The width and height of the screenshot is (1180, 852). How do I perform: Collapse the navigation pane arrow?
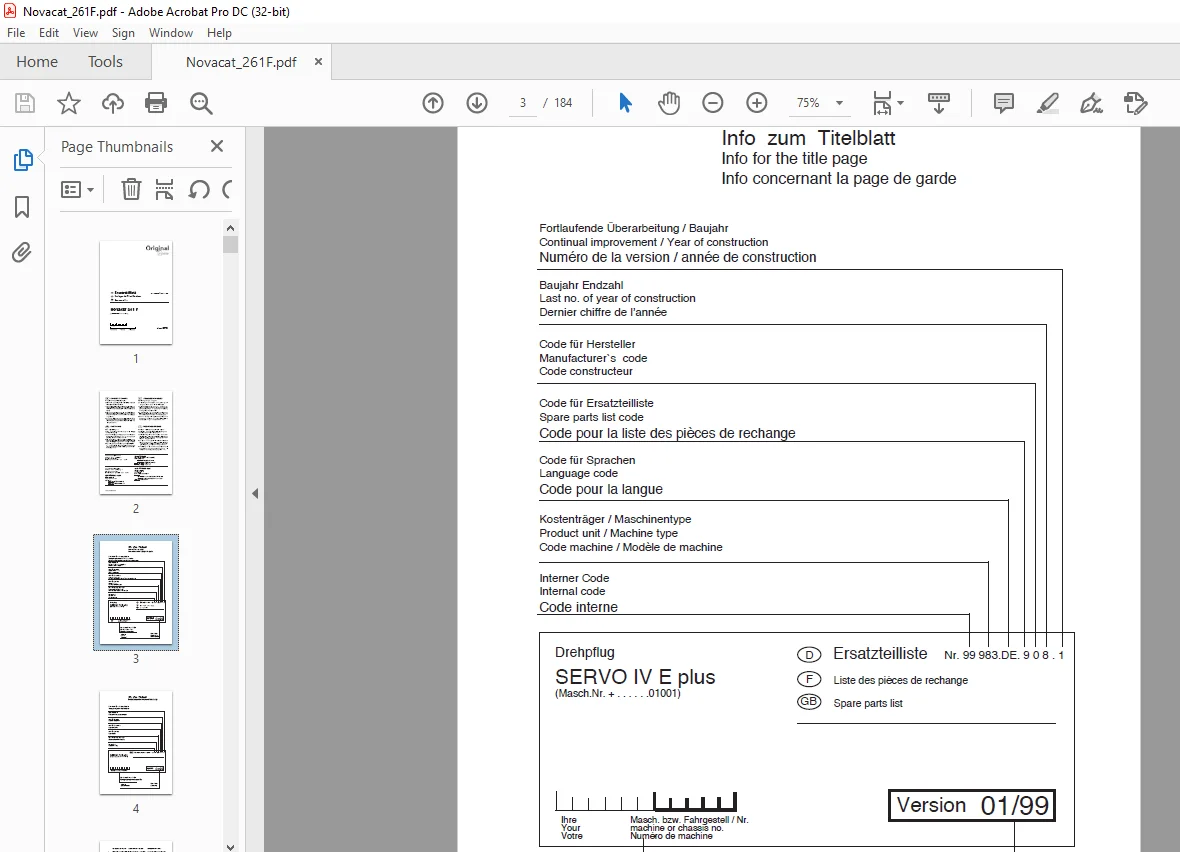tap(255, 494)
